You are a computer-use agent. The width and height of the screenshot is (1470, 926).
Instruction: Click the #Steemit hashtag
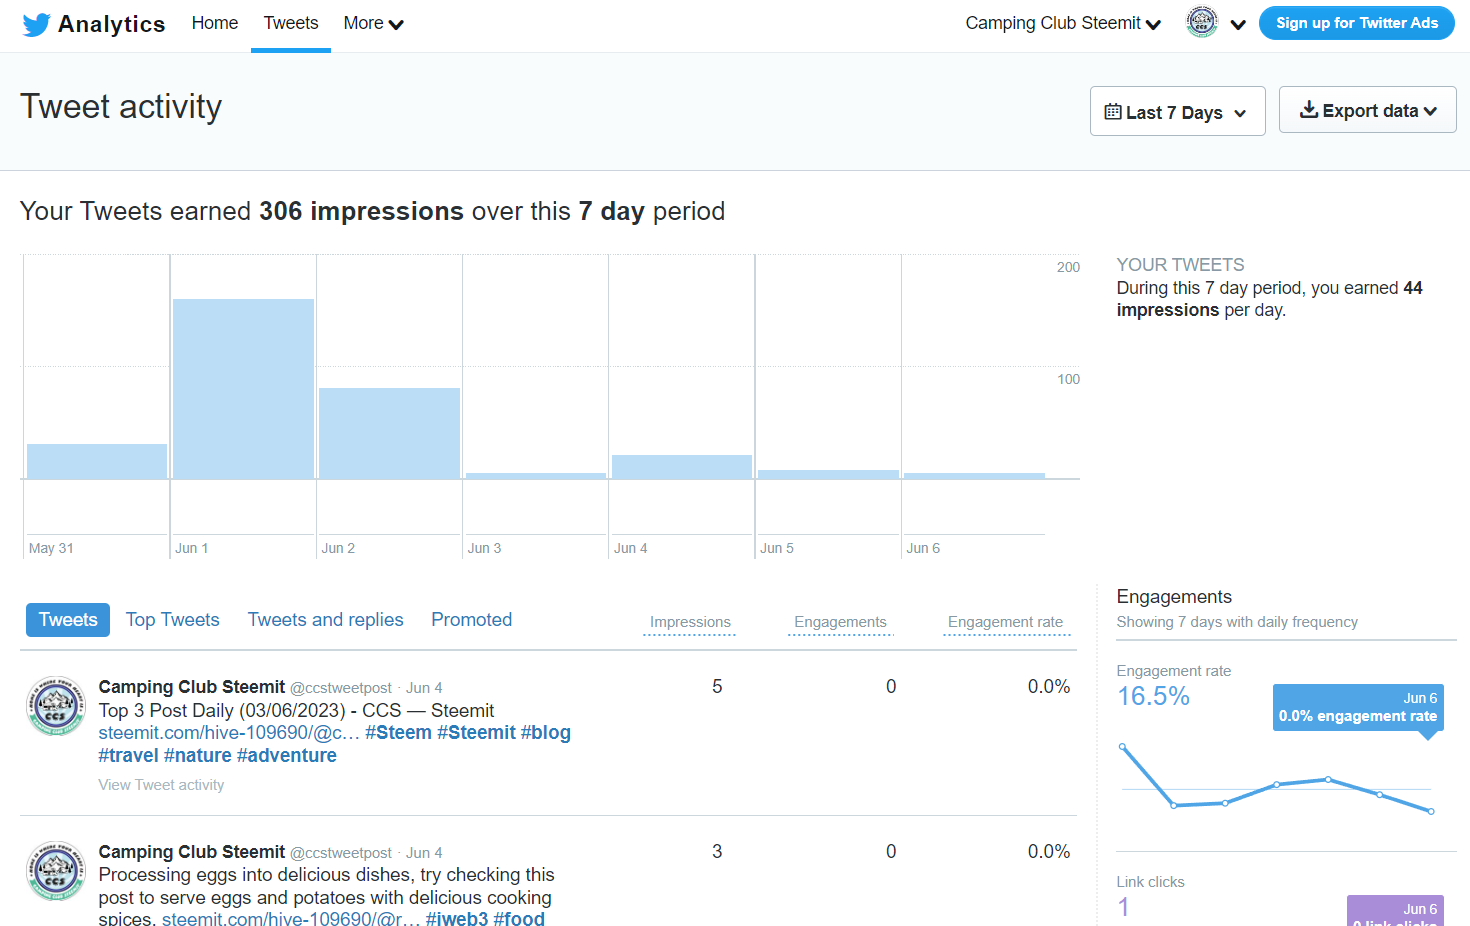(476, 733)
